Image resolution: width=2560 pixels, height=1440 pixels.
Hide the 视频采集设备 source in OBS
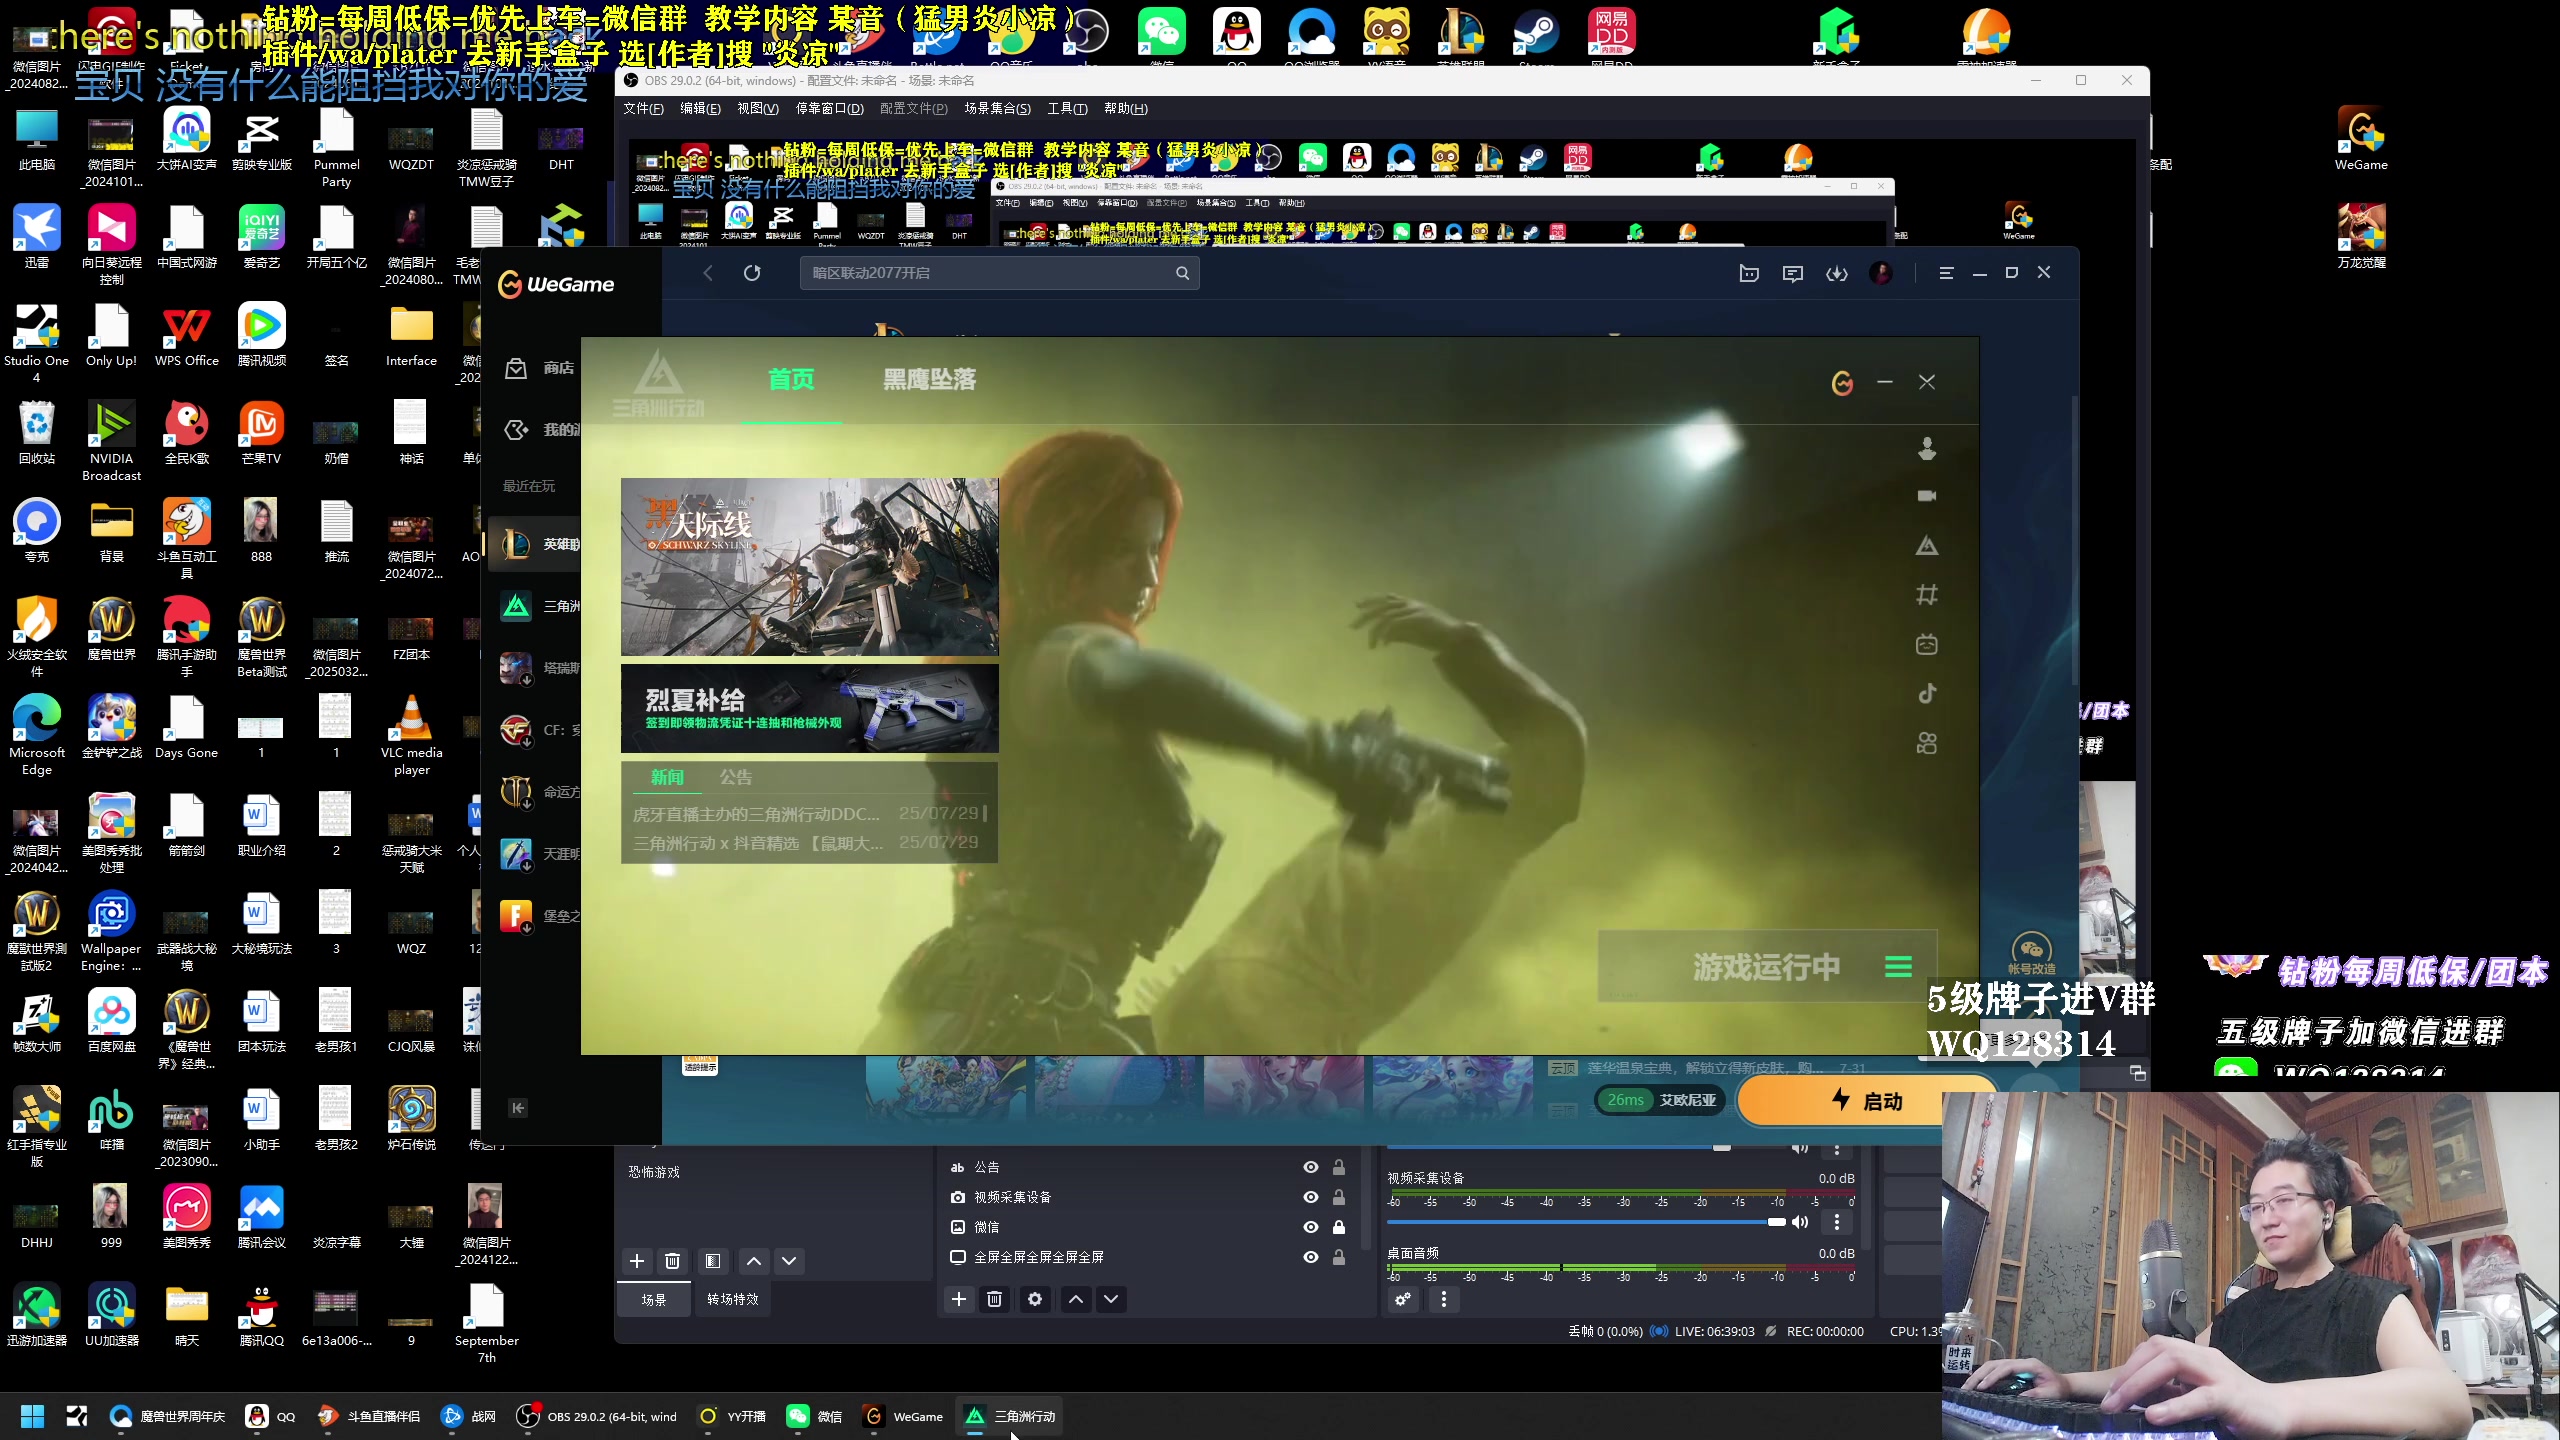[1311, 1197]
